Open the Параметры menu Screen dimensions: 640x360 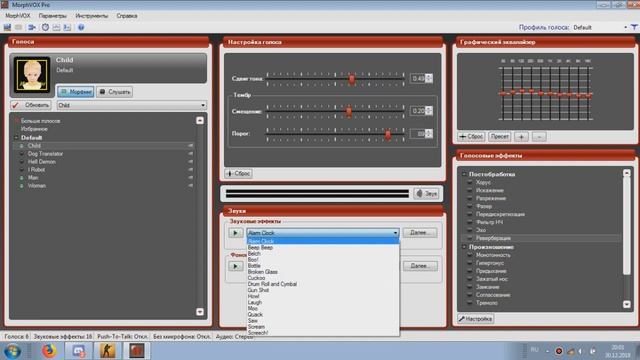[53, 16]
